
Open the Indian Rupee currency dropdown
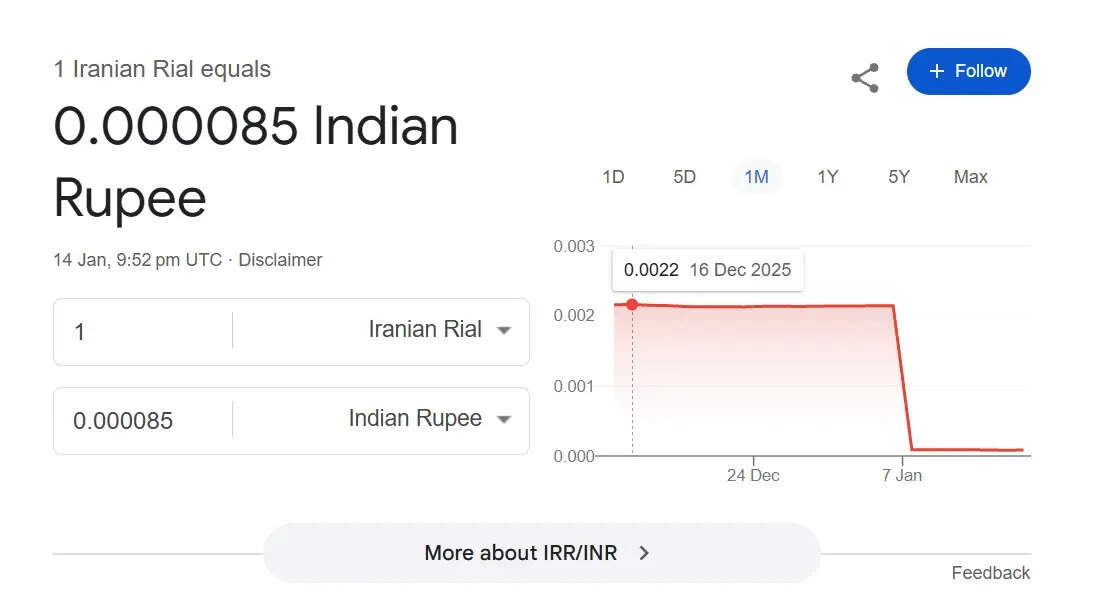point(430,419)
